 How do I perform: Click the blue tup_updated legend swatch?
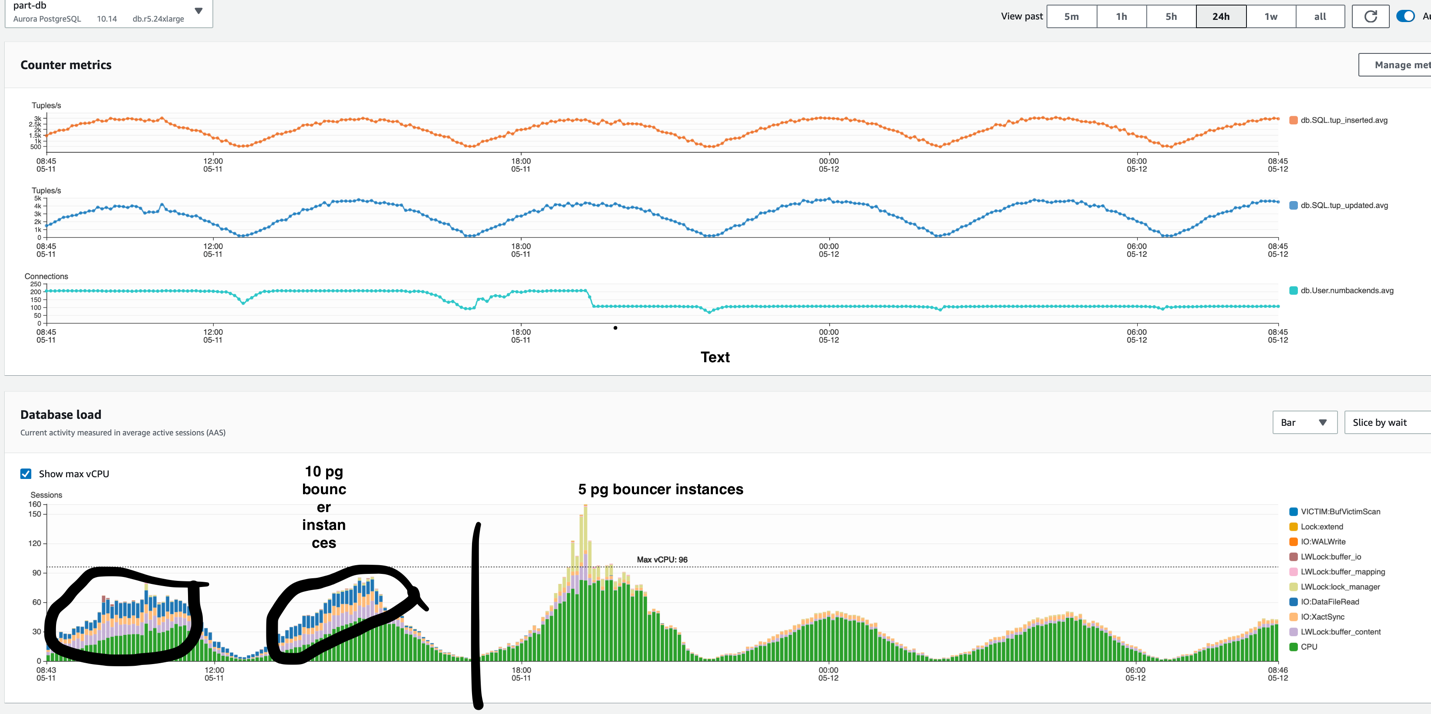click(x=1293, y=205)
